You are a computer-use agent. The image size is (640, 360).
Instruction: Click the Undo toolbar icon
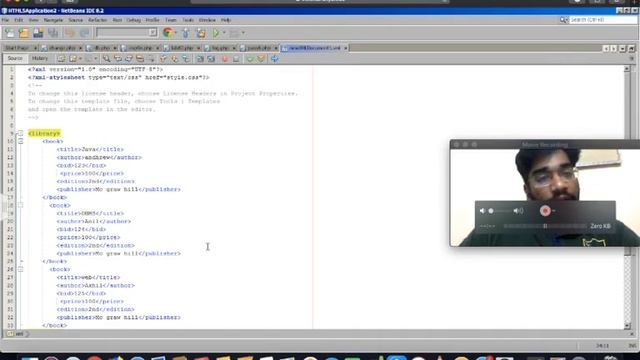(x=70, y=33)
